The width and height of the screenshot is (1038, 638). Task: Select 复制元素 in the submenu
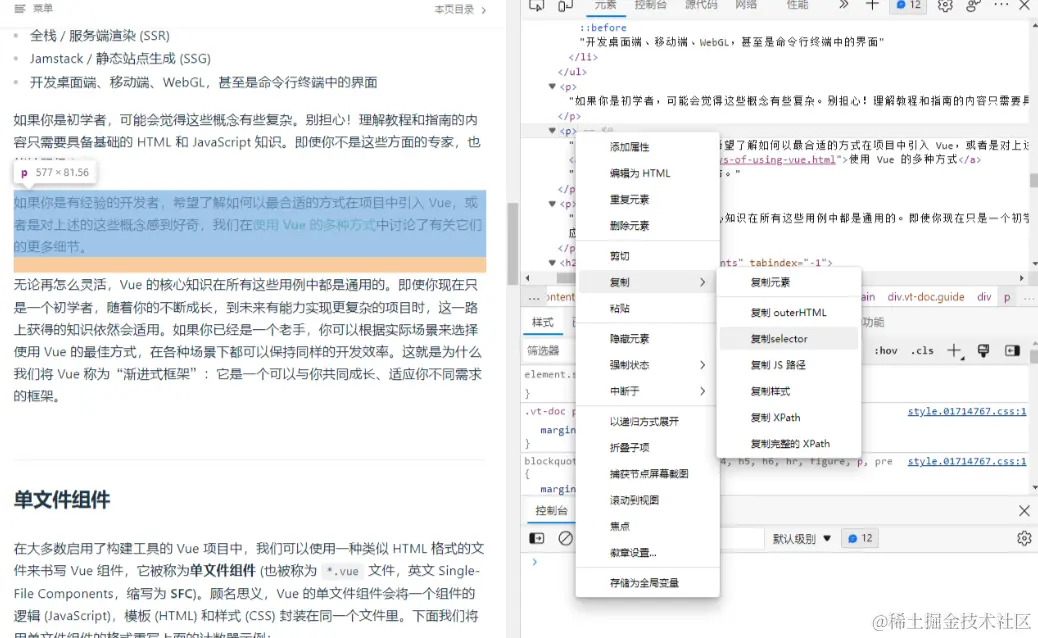point(788,282)
